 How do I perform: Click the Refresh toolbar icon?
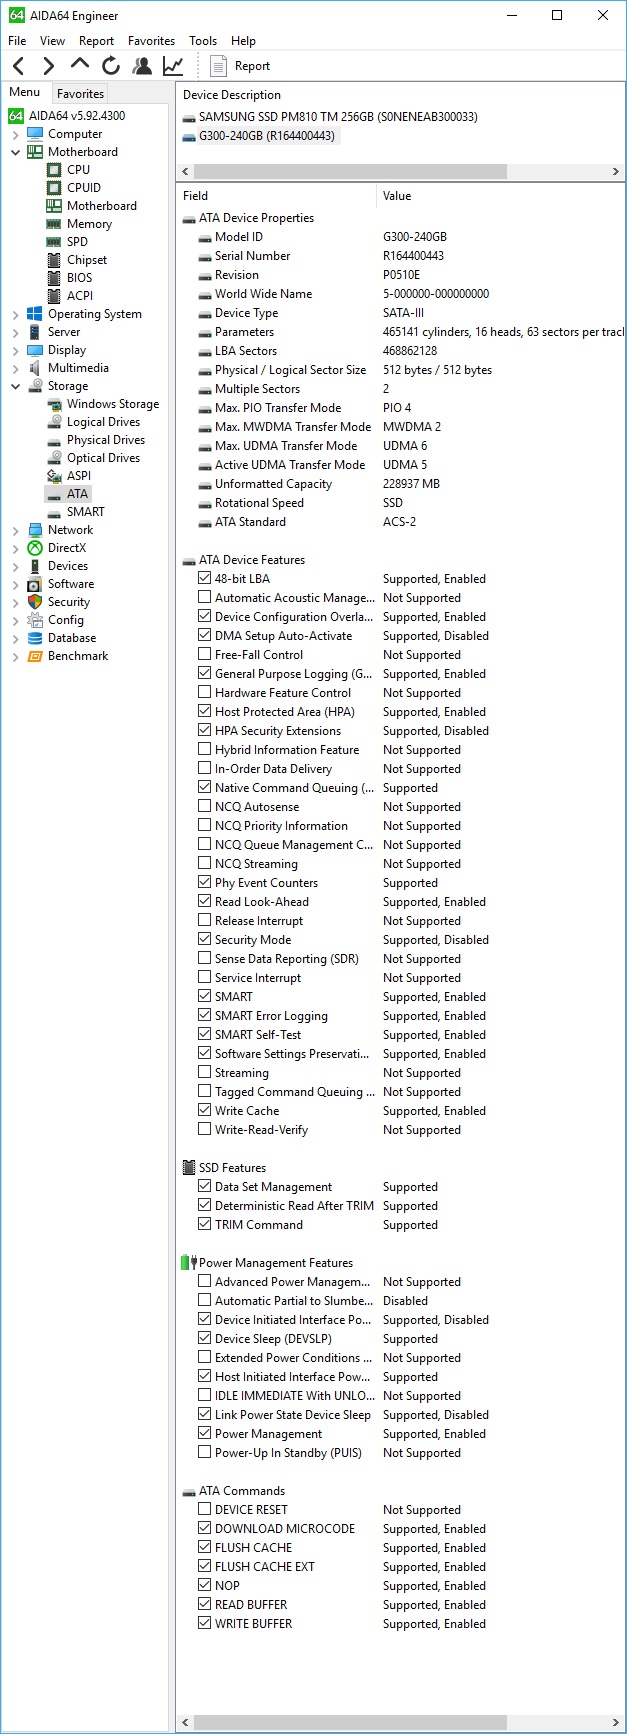[x=110, y=66]
